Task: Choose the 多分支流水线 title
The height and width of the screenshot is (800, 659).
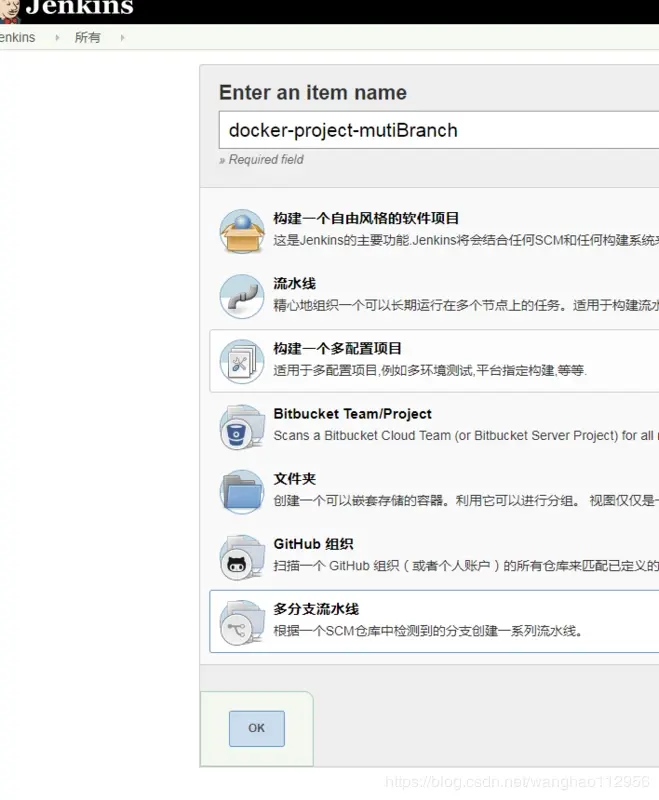Action: (x=316, y=609)
